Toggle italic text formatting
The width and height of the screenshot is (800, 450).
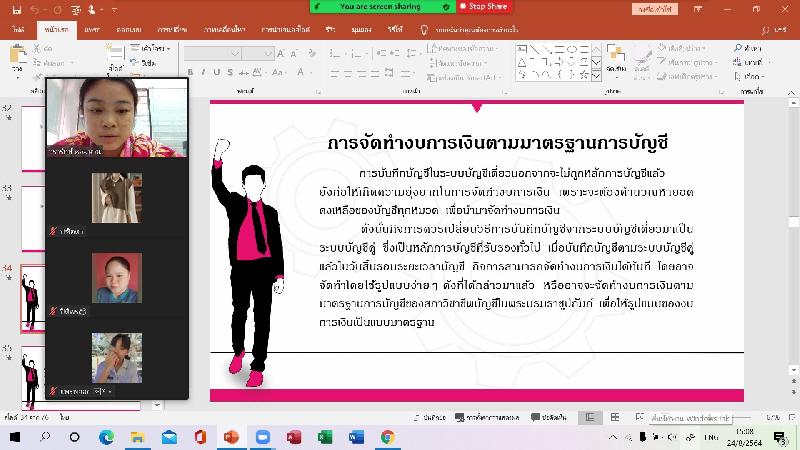(203, 72)
